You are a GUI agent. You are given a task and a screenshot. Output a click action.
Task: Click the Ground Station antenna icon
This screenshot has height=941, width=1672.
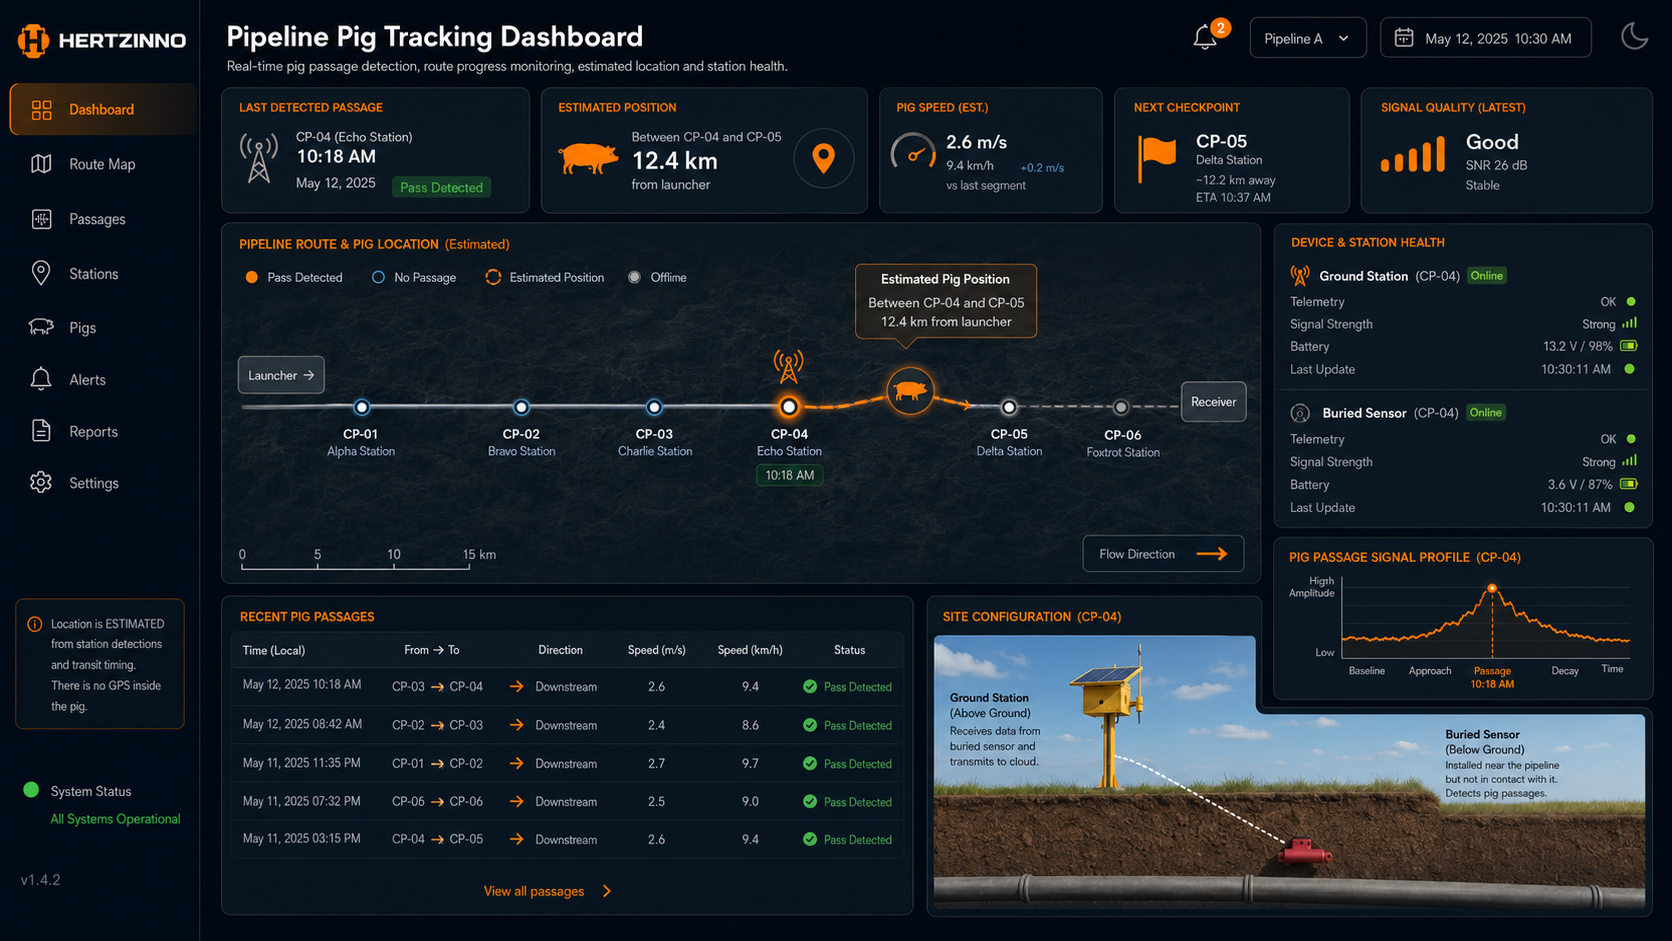[x=1300, y=276]
